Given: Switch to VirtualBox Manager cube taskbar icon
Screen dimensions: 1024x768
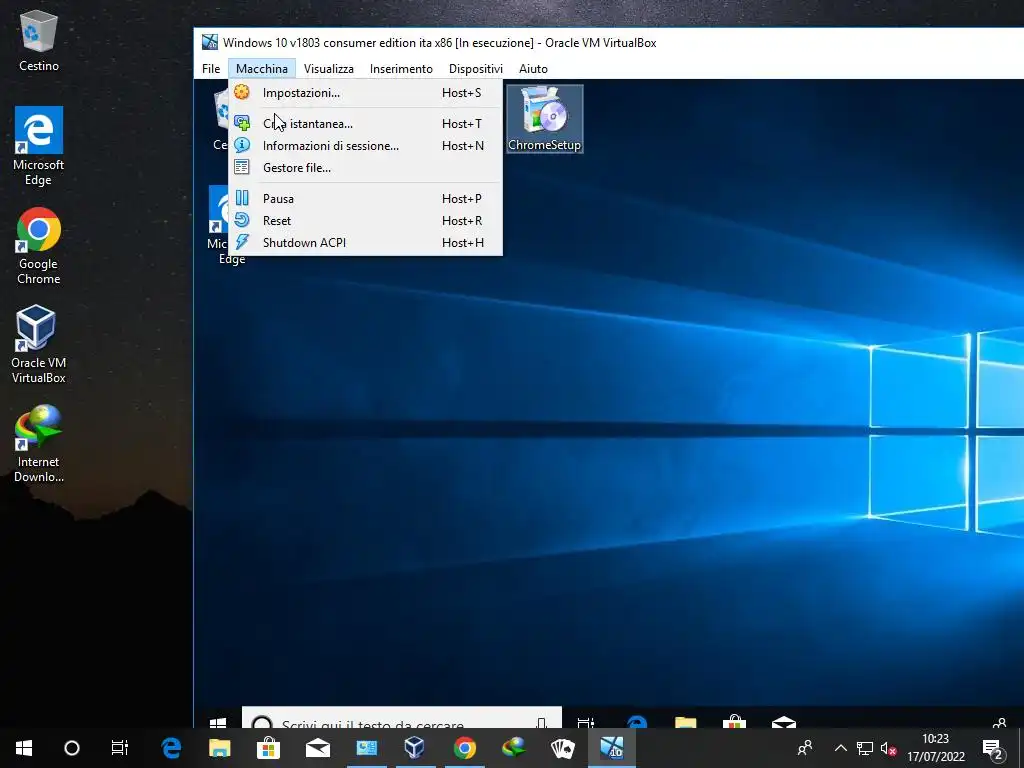Looking at the screenshot, I should [415, 748].
